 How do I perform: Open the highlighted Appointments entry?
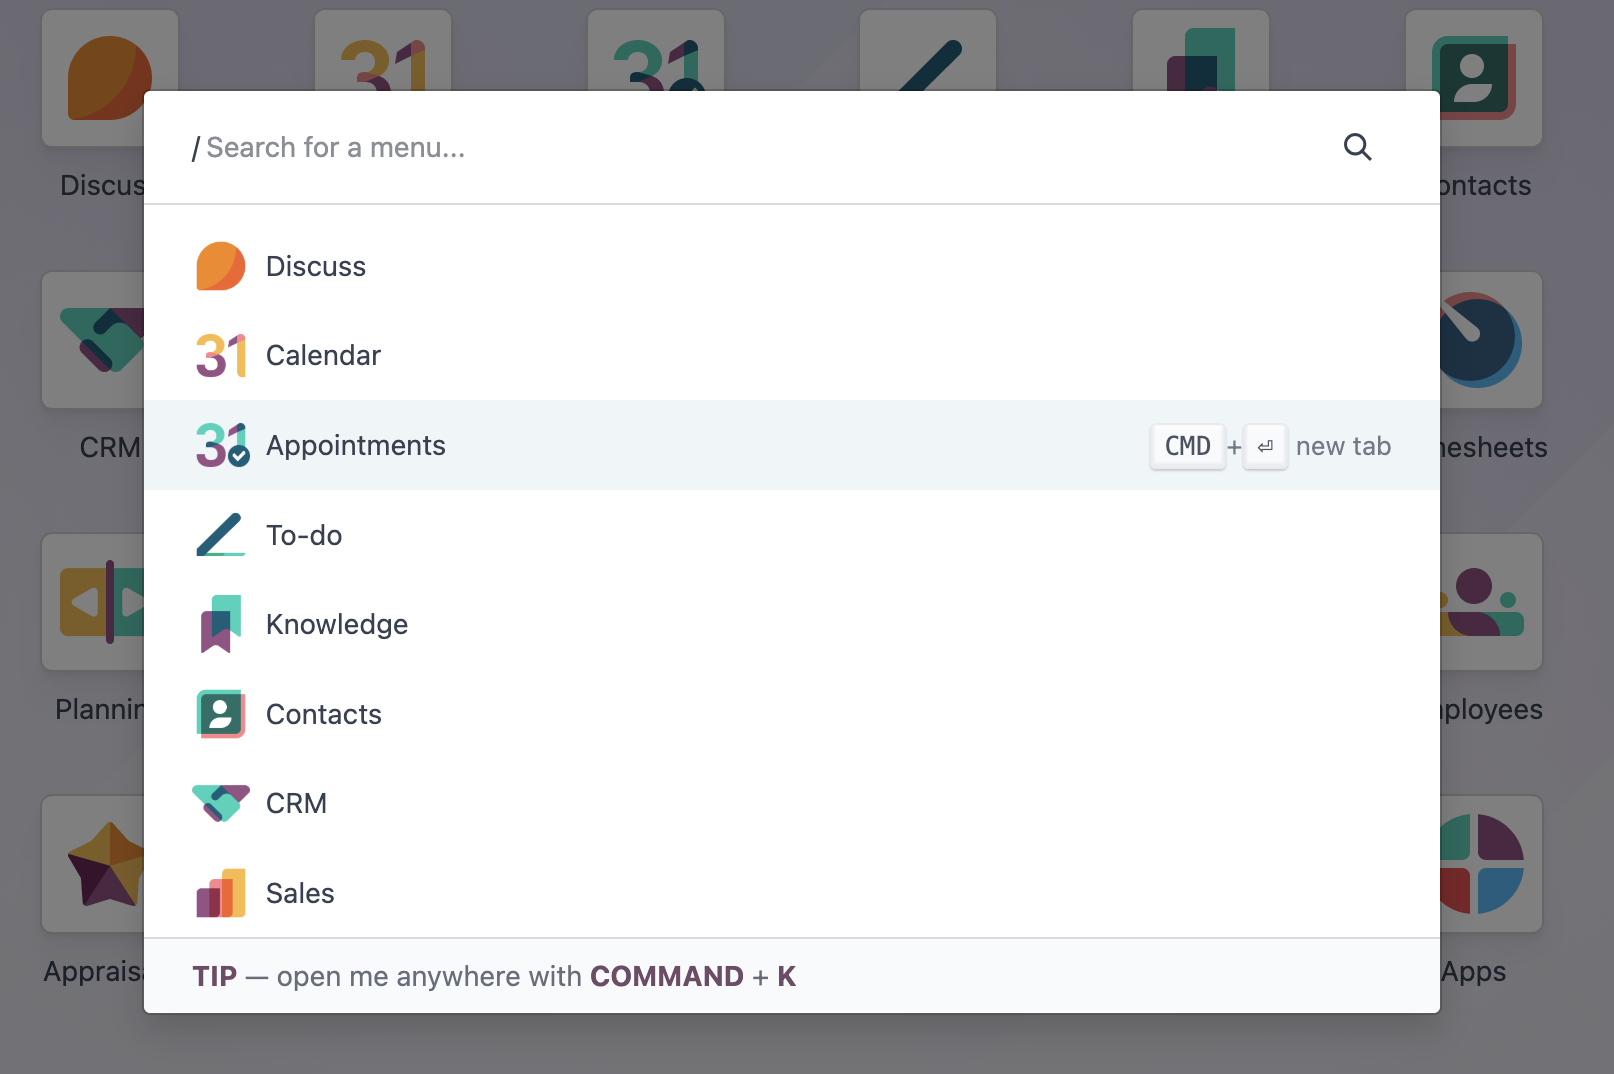click(792, 445)
